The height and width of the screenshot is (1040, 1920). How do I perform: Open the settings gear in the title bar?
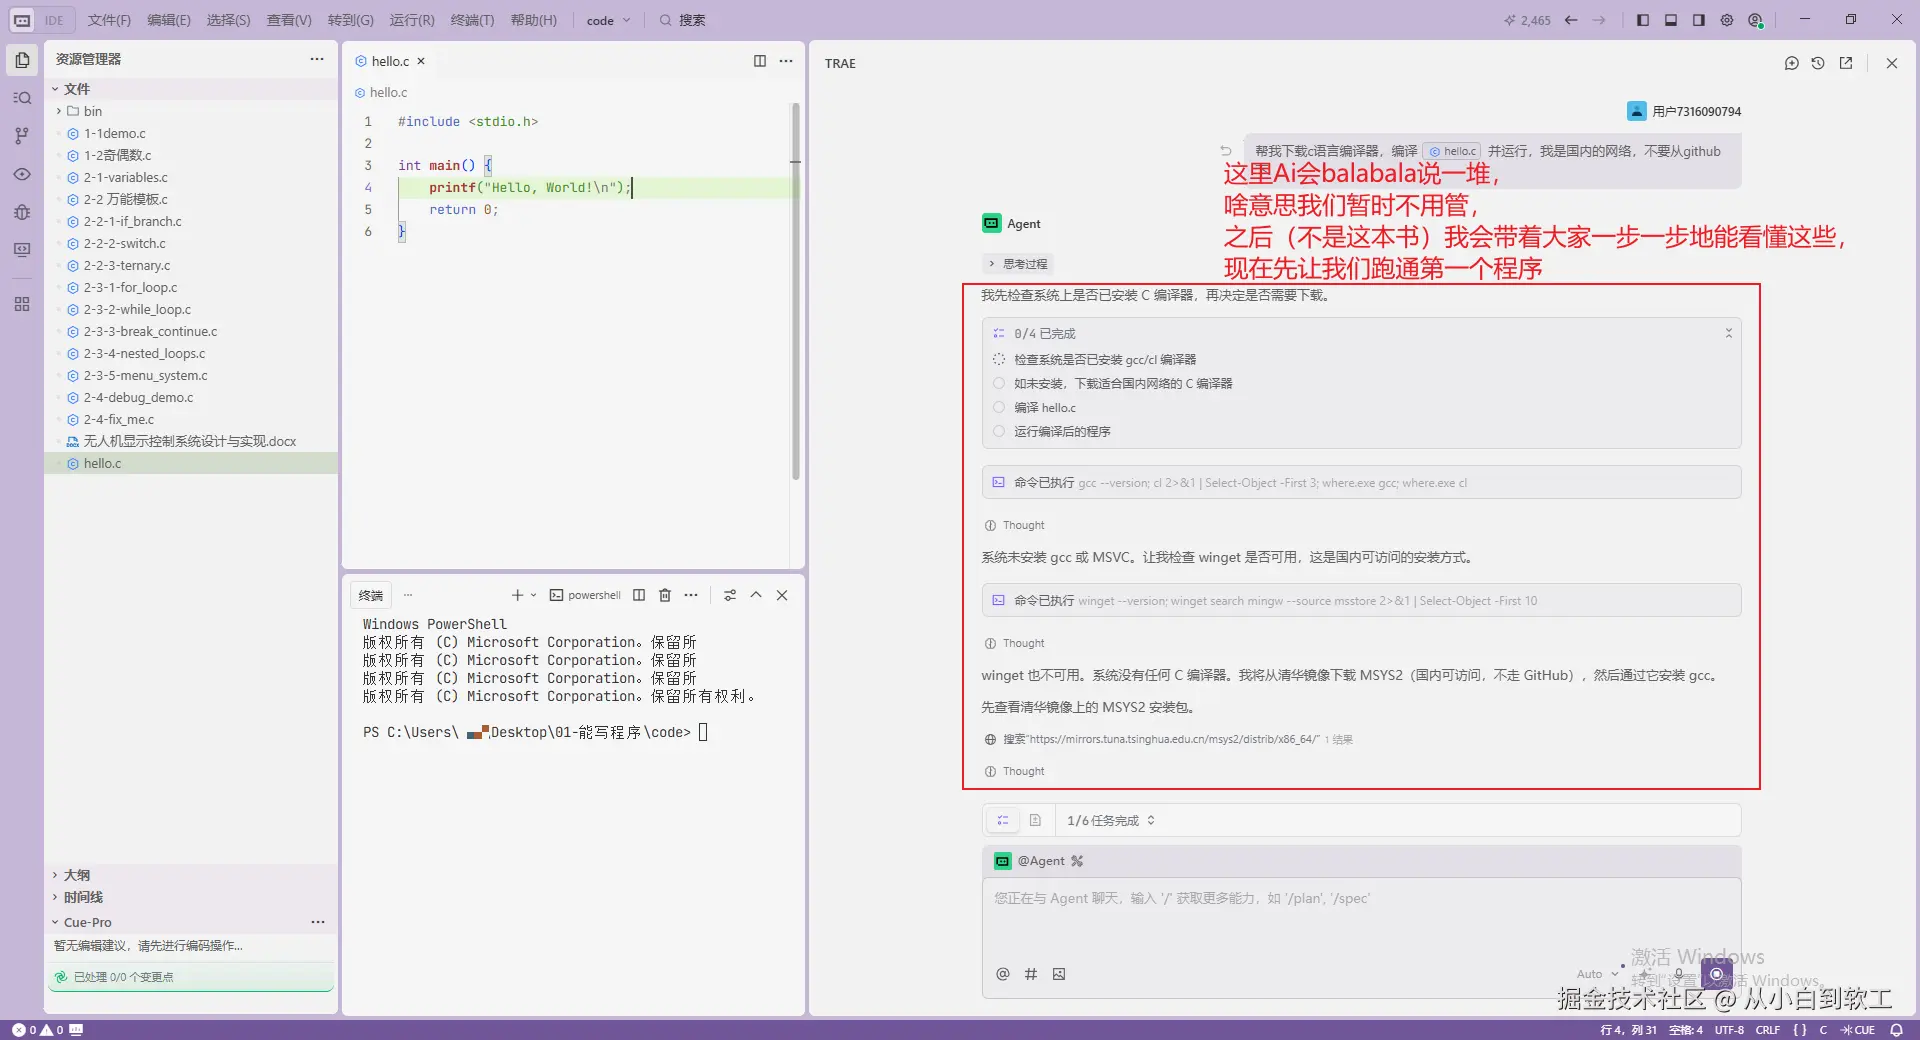[1727, 20]
